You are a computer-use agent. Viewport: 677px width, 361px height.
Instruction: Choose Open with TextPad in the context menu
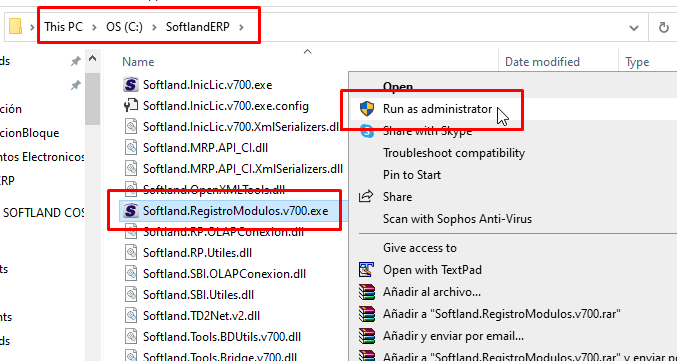pos(432,270)
